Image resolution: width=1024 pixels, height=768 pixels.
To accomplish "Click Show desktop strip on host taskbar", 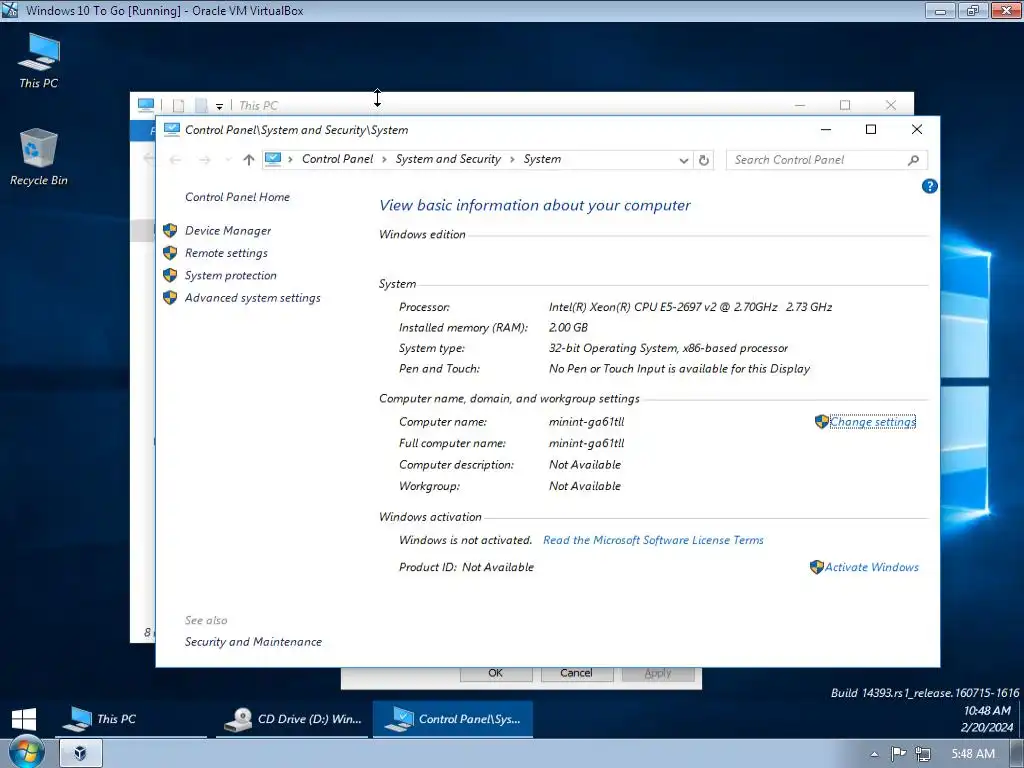I will 1017,754.
